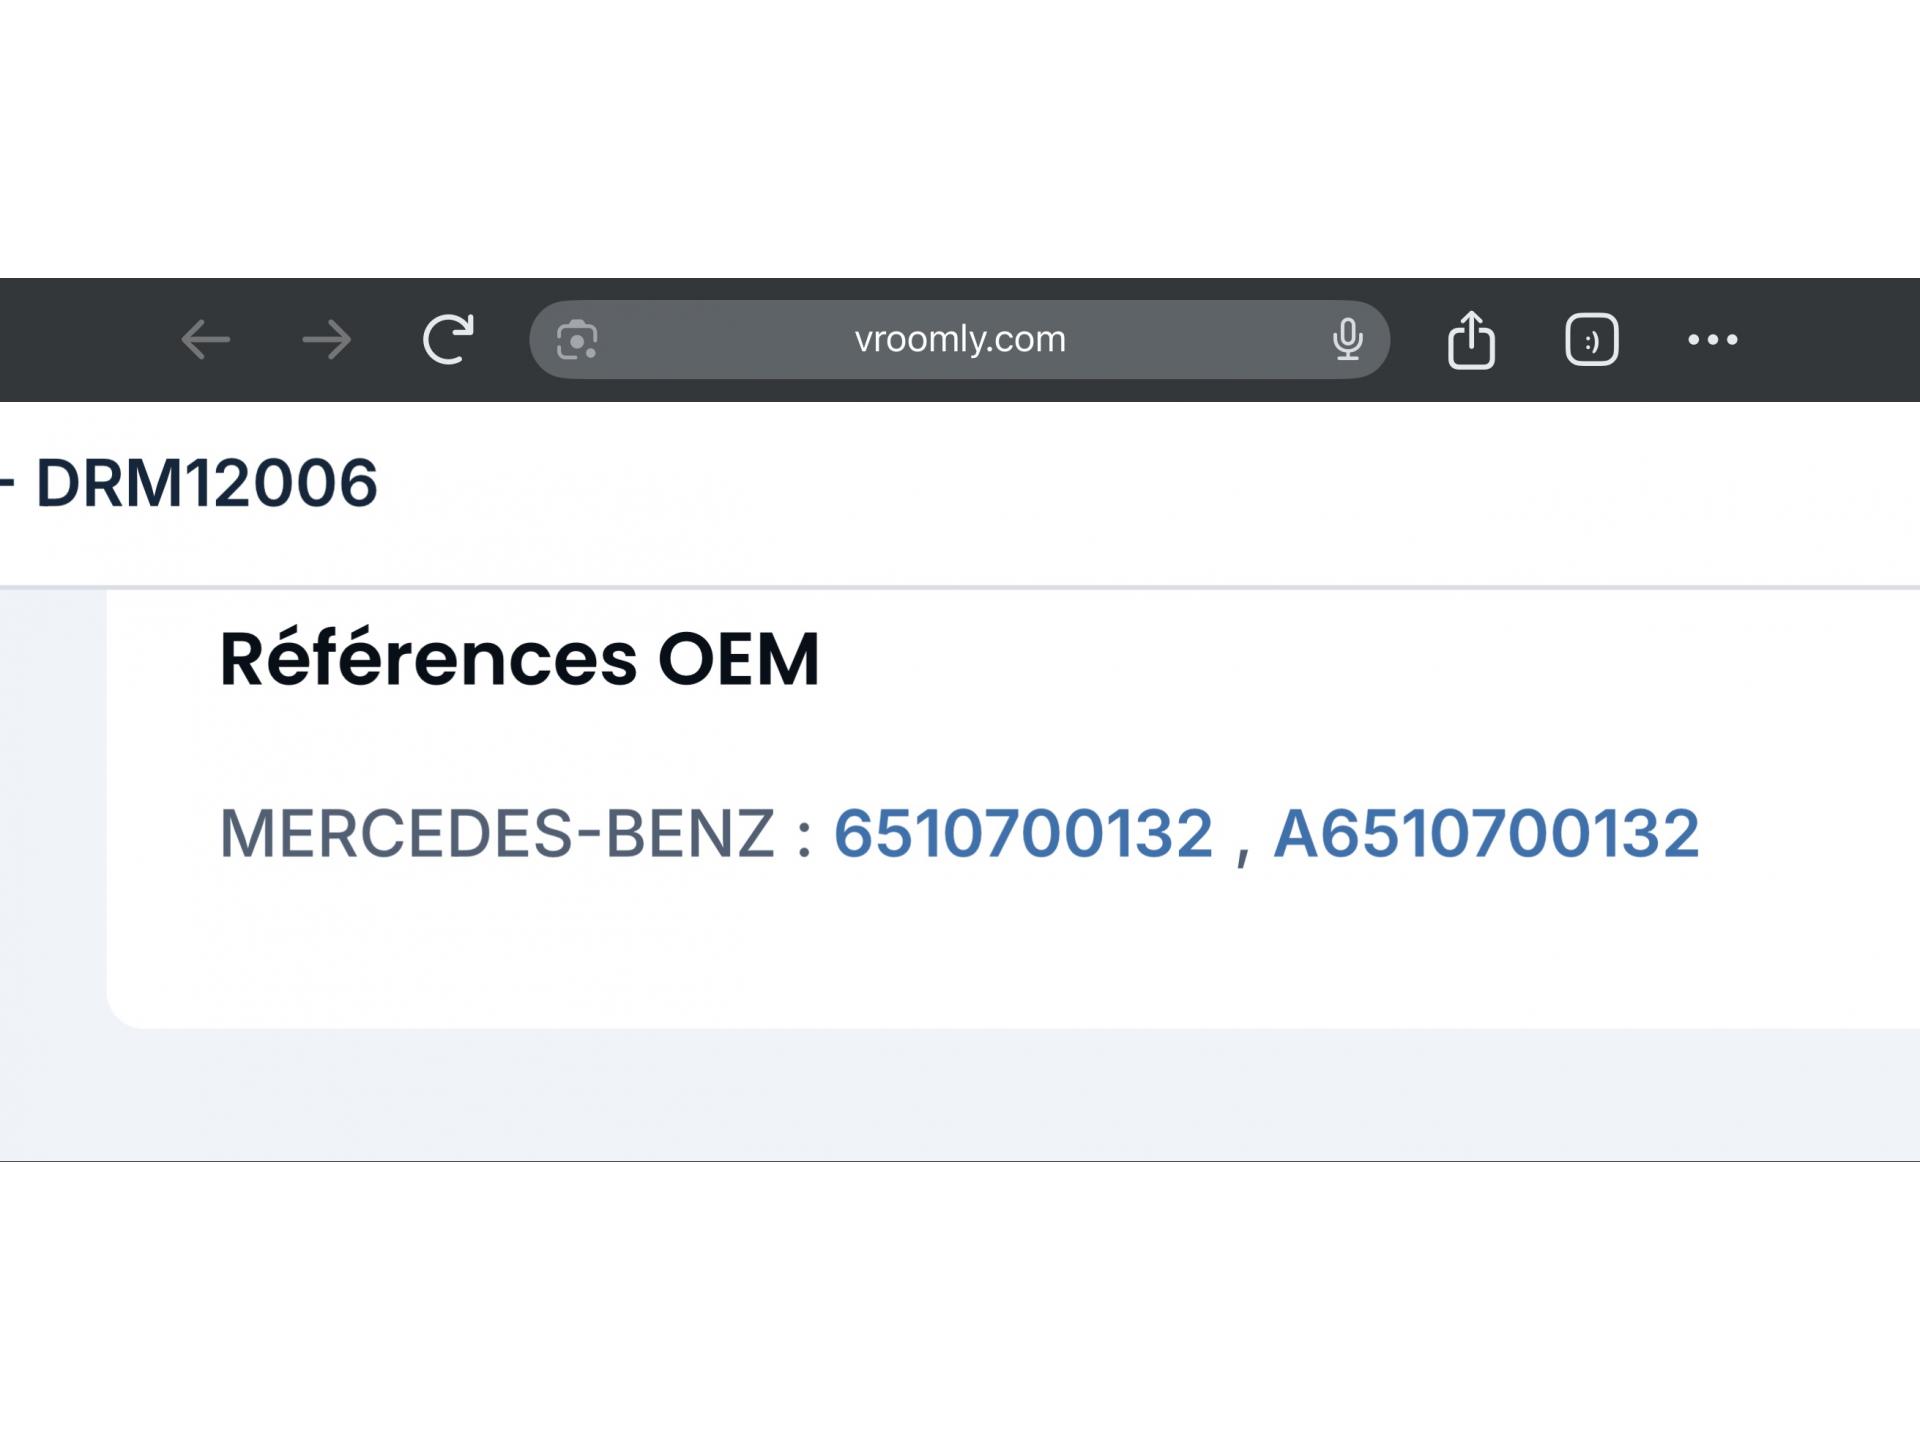Click the sticky header bar right of title
The height and width of the screenshot is (1440, 1920).
[x=1200, y=490]
